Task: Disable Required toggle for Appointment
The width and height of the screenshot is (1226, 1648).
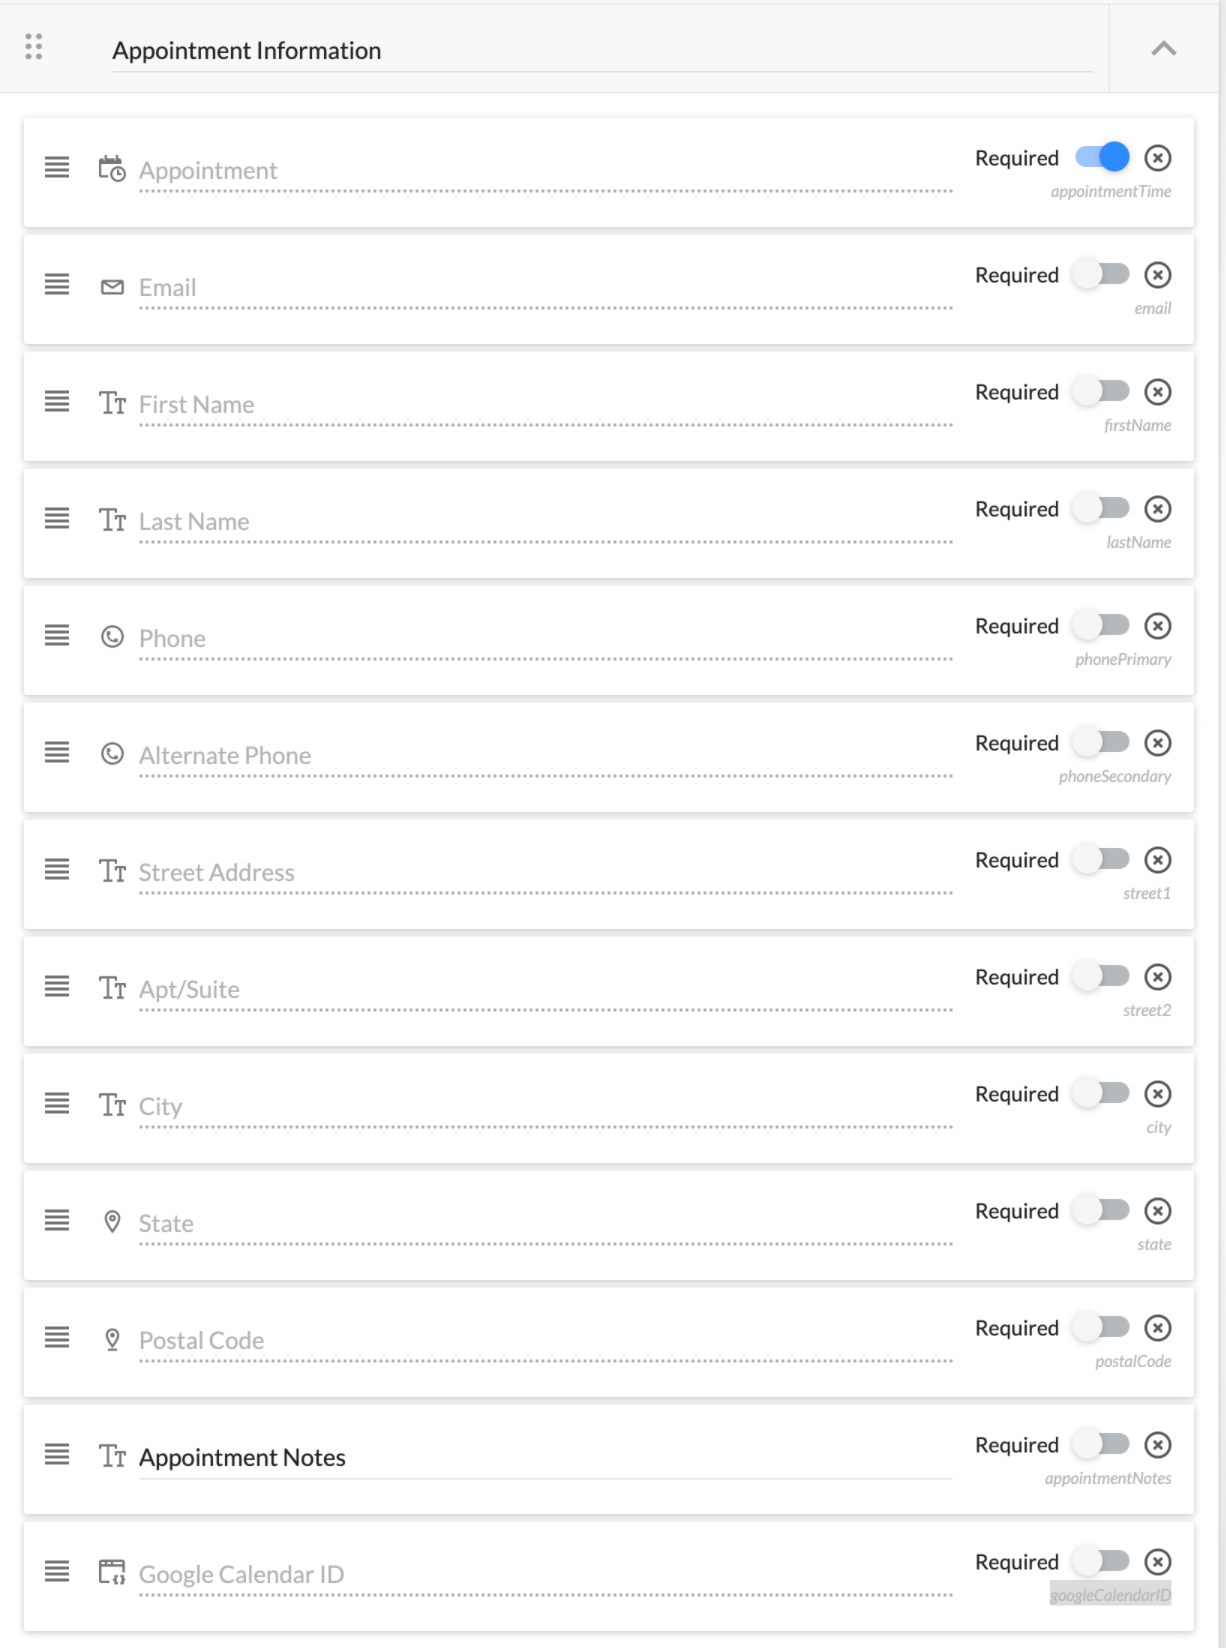Action: 1102,158
